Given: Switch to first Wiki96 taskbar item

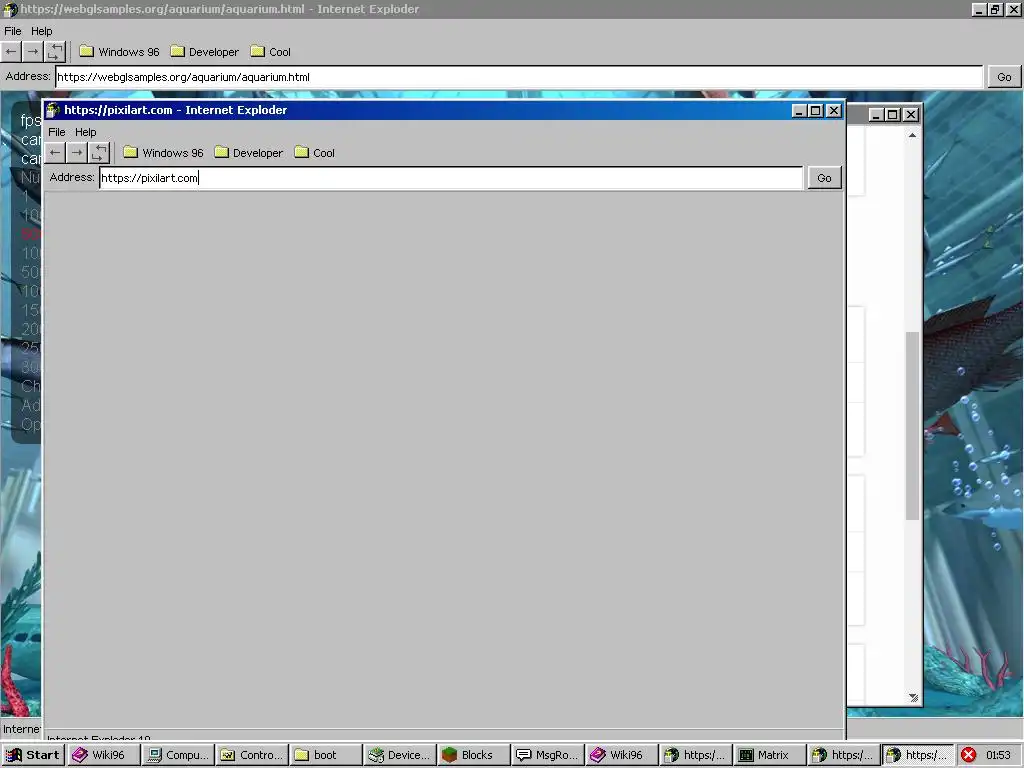Looking at the screenshot, I should tap(102, 755).
